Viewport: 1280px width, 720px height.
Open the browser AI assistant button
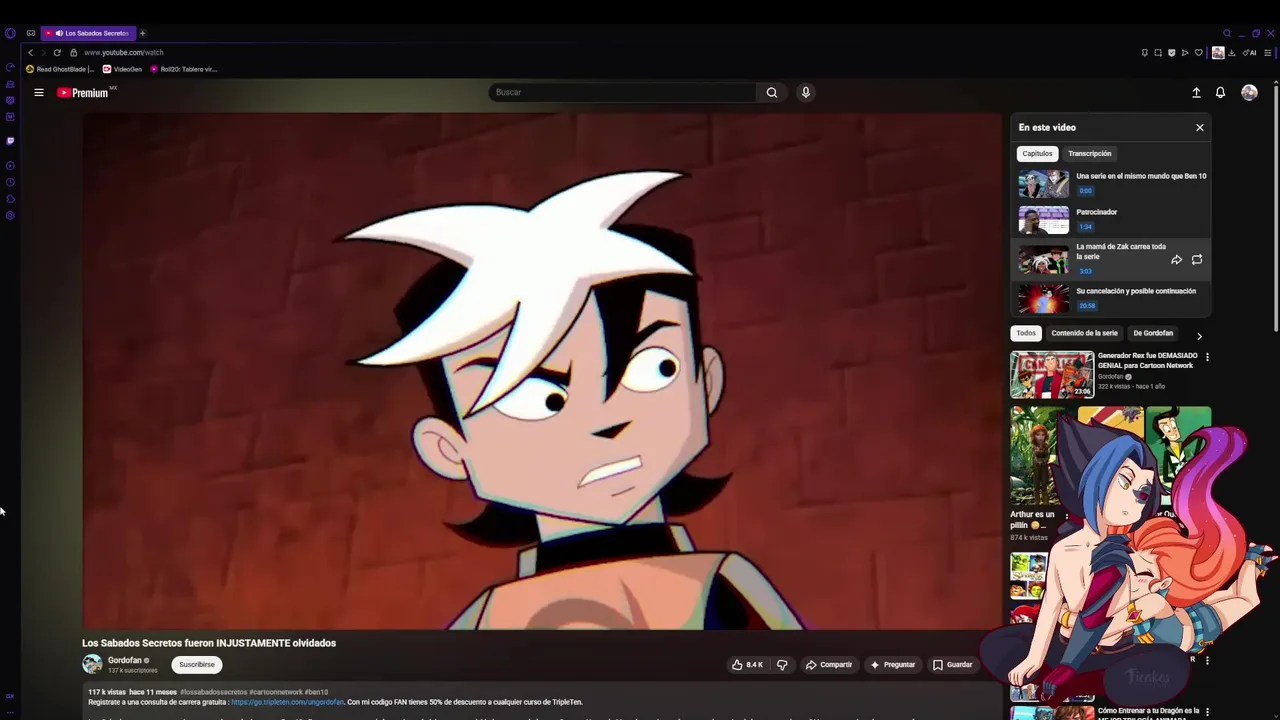[1249, 53]
